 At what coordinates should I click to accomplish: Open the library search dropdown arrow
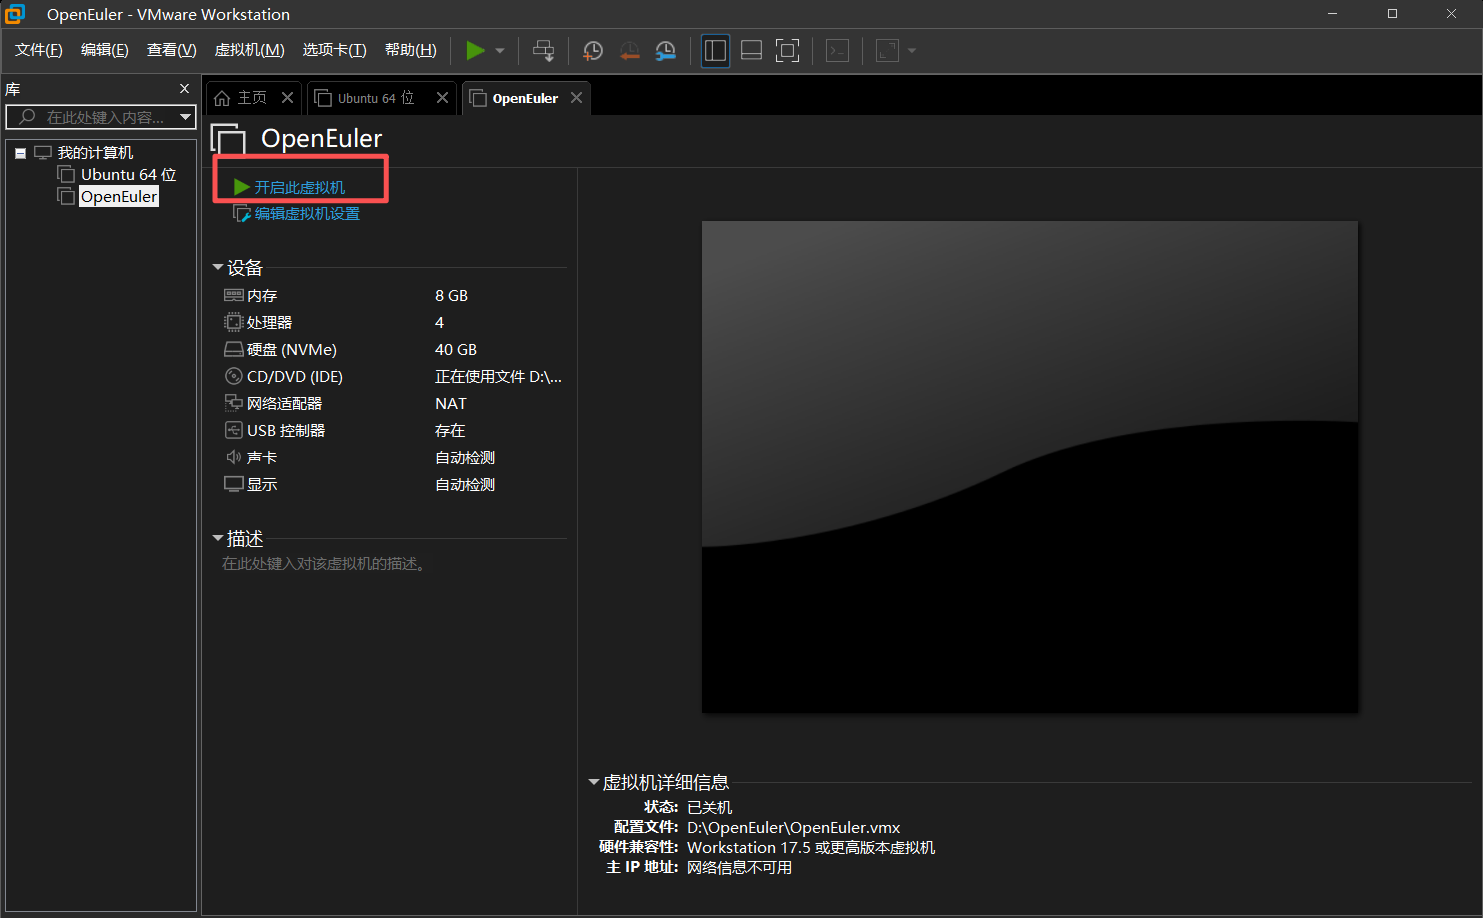186,117
